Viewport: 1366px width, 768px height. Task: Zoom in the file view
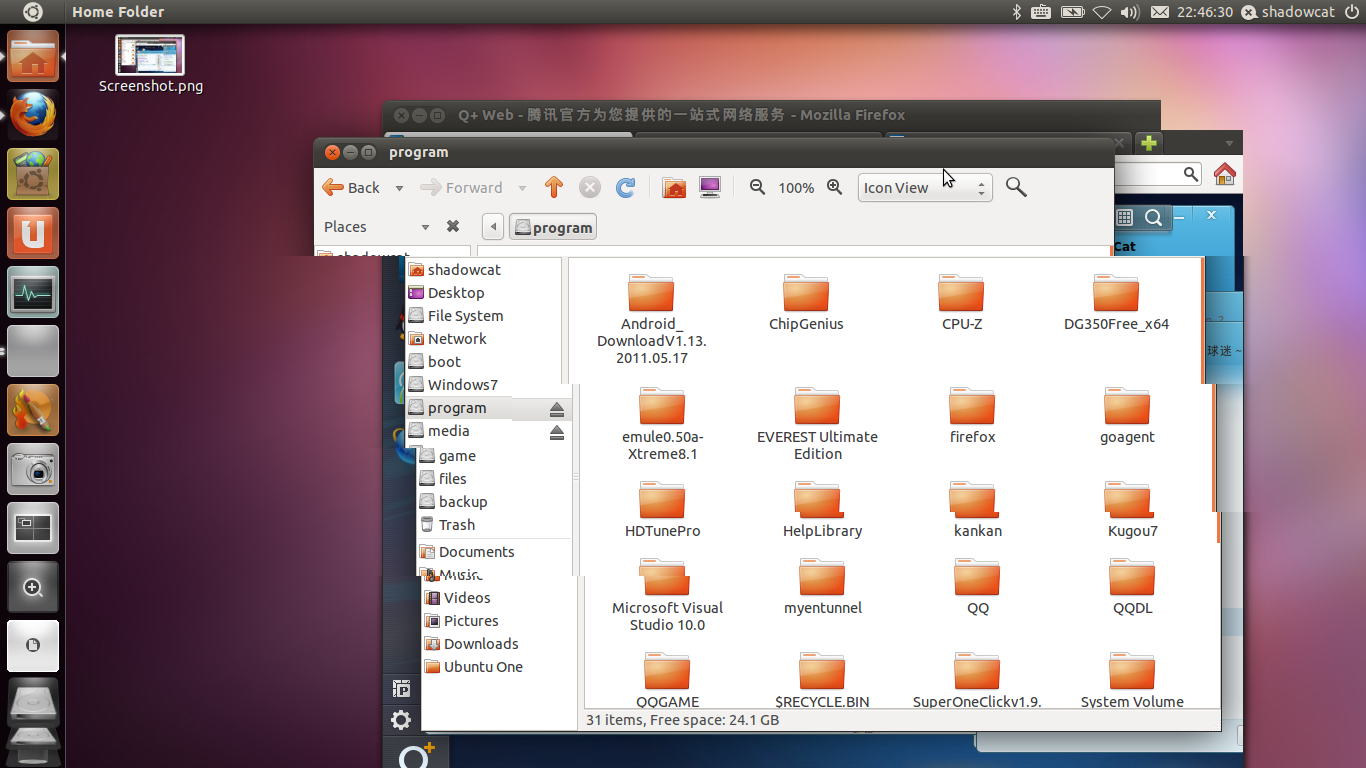(834, 187)
